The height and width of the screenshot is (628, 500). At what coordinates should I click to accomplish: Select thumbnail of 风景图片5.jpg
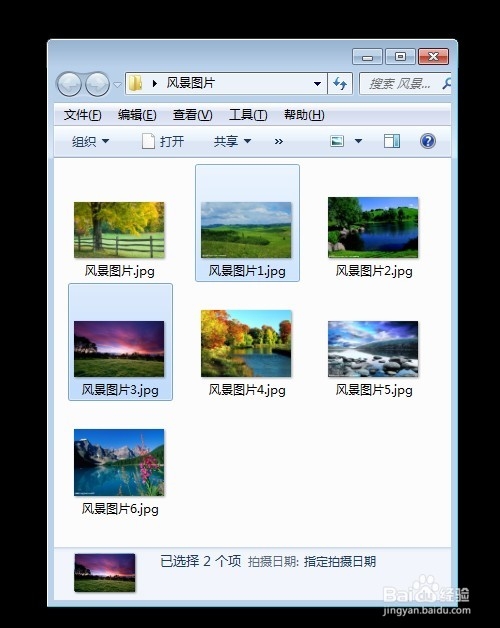[373, 349]
